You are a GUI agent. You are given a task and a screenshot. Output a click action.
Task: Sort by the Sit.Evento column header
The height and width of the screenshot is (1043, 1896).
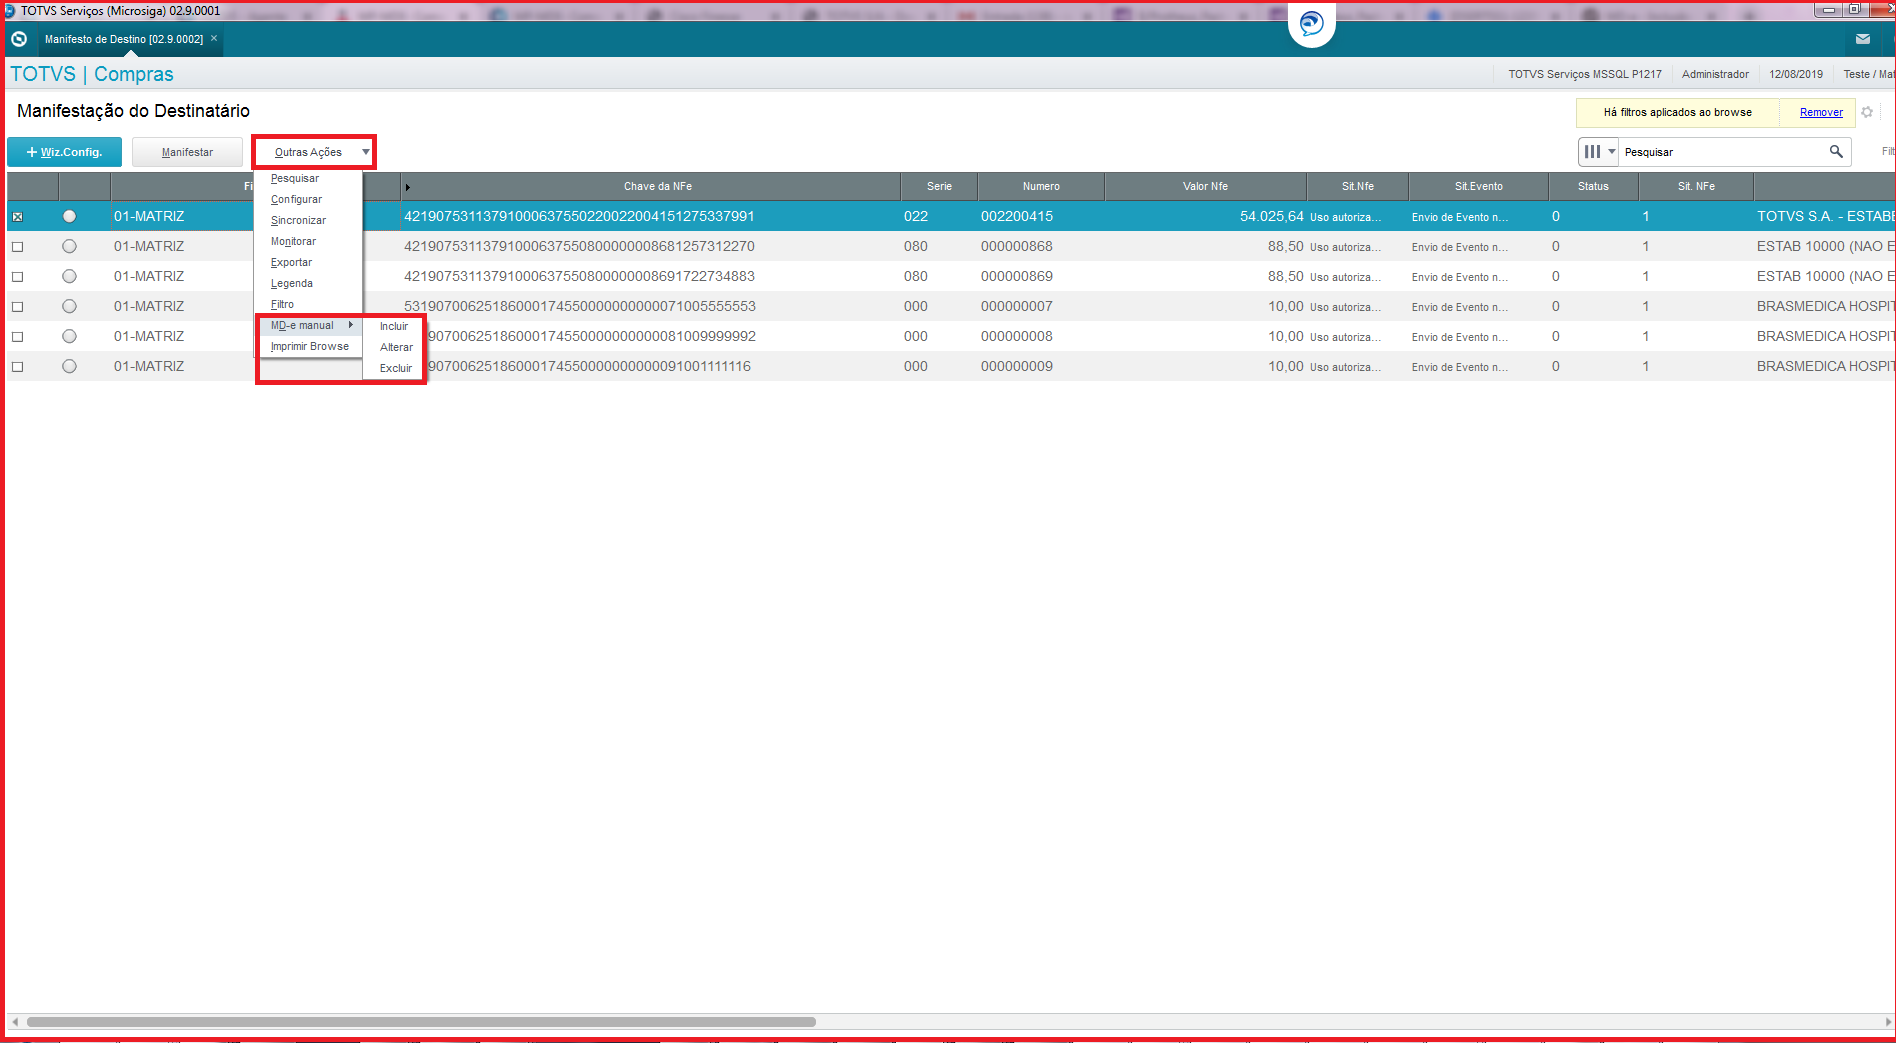click(1478, 186)
